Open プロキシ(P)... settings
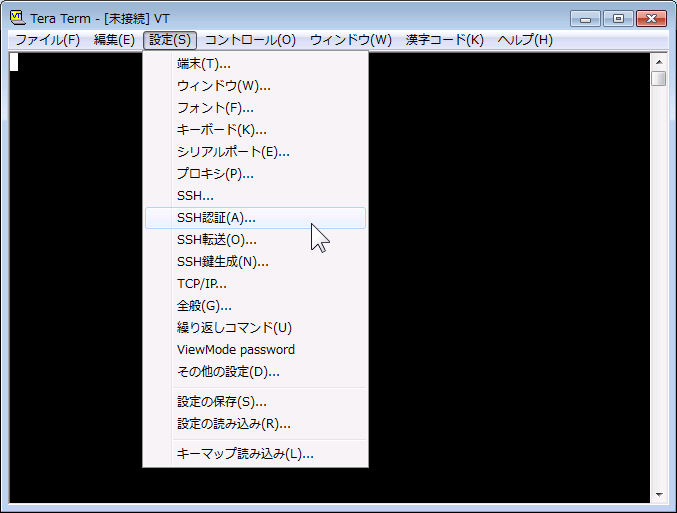 [255, 174]
